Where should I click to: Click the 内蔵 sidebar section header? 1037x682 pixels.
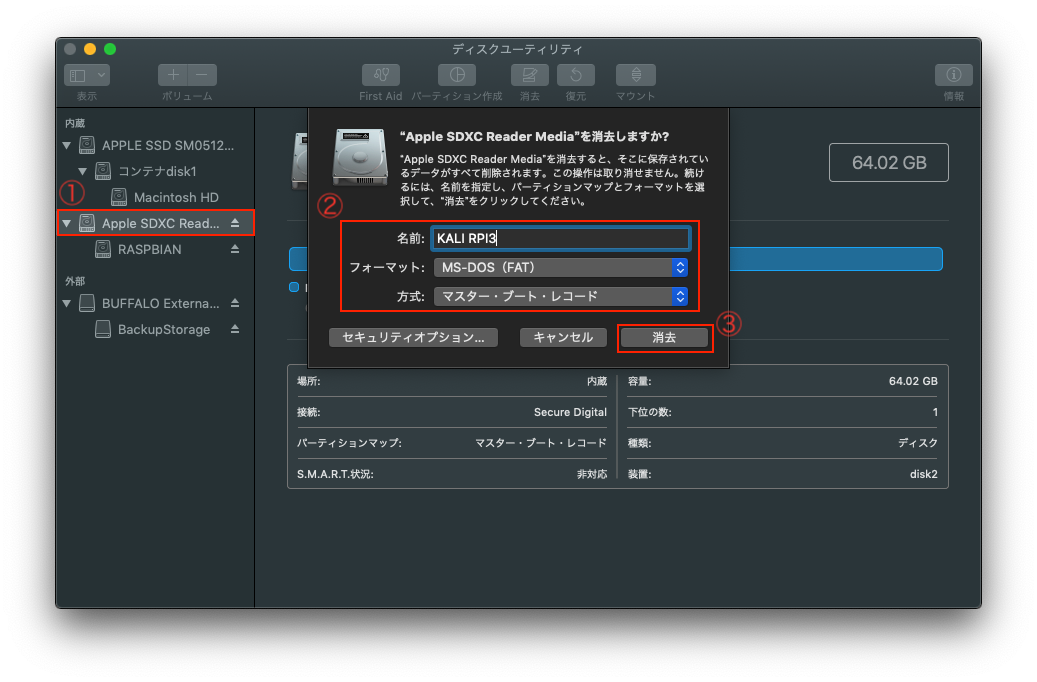(75, 123)
